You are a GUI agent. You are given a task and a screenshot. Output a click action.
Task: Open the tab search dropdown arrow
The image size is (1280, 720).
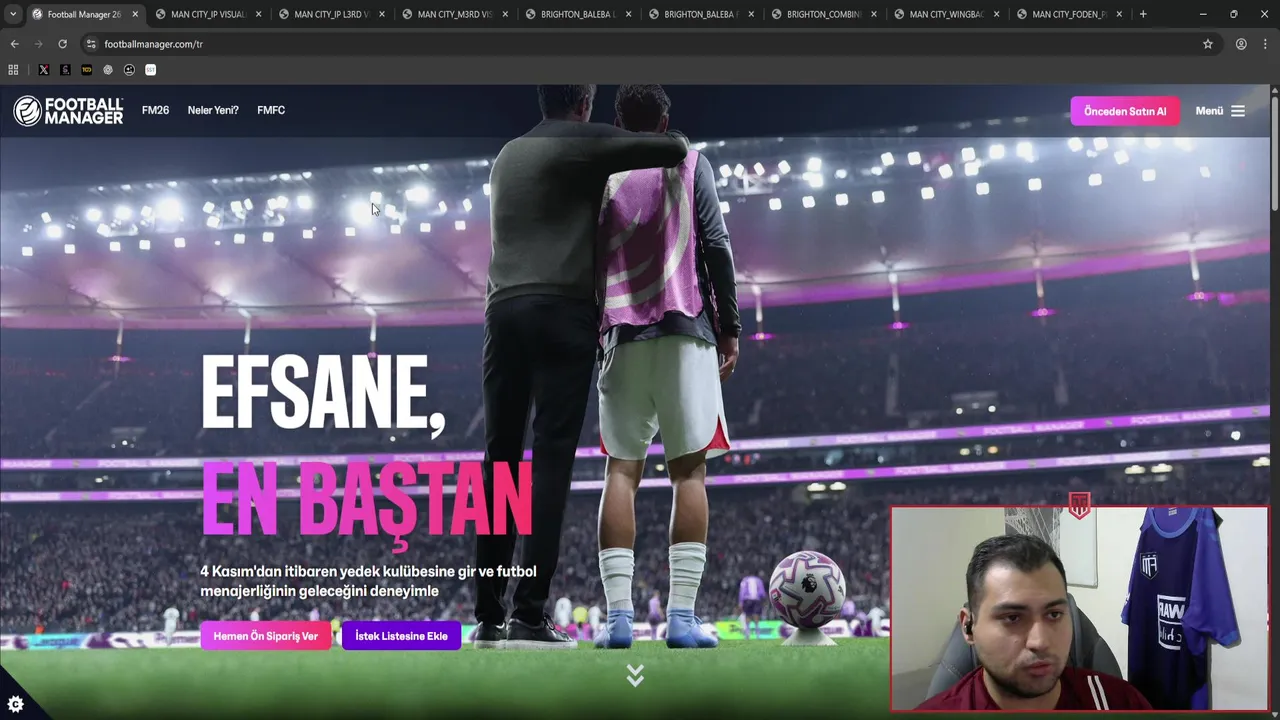[x=13, y=14]
